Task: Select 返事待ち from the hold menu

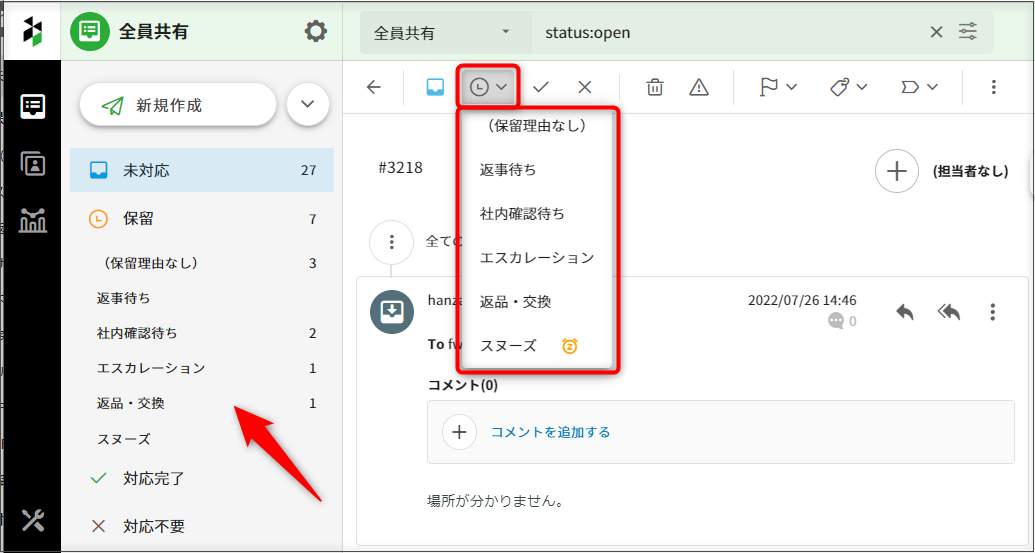Action: coord(508,170)
